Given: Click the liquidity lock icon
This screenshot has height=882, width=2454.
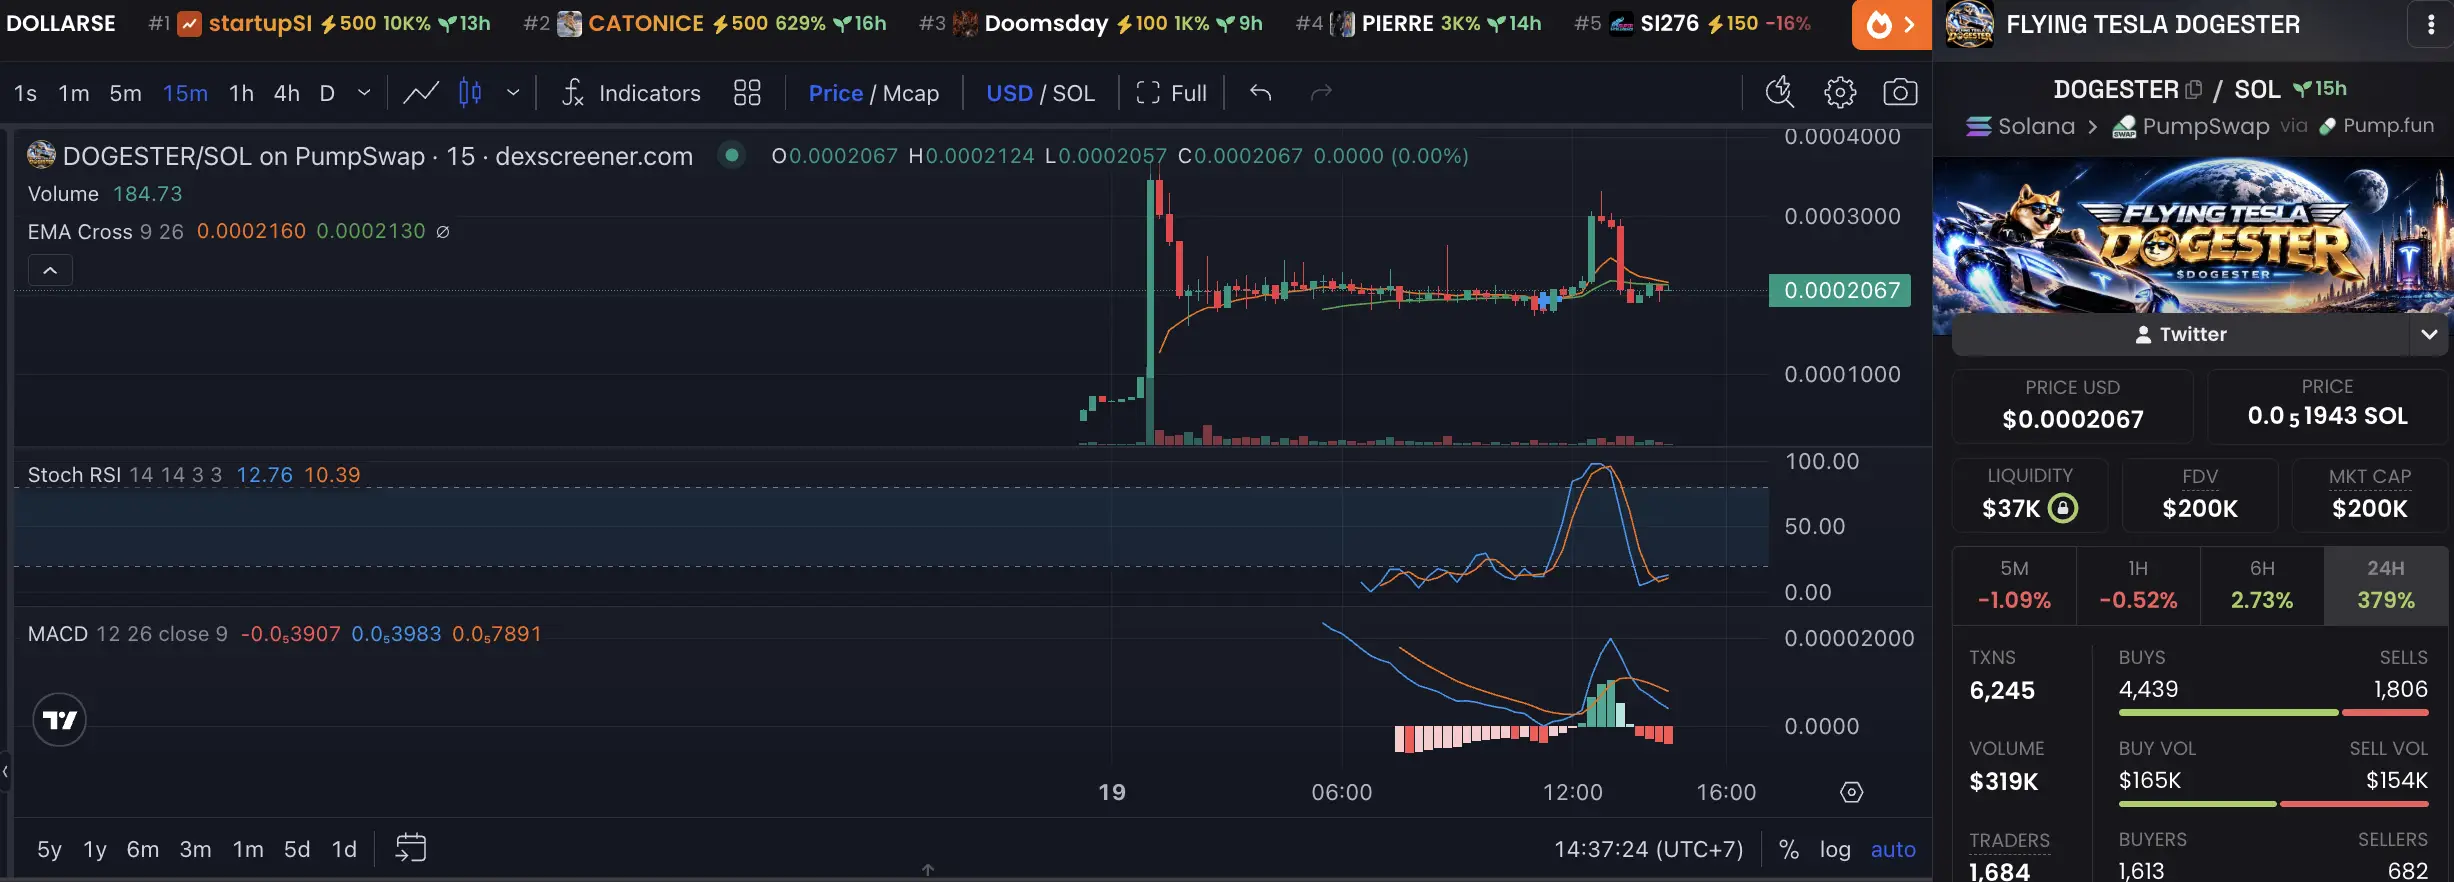Looking at the screenshot, I should pos(2062,509).
